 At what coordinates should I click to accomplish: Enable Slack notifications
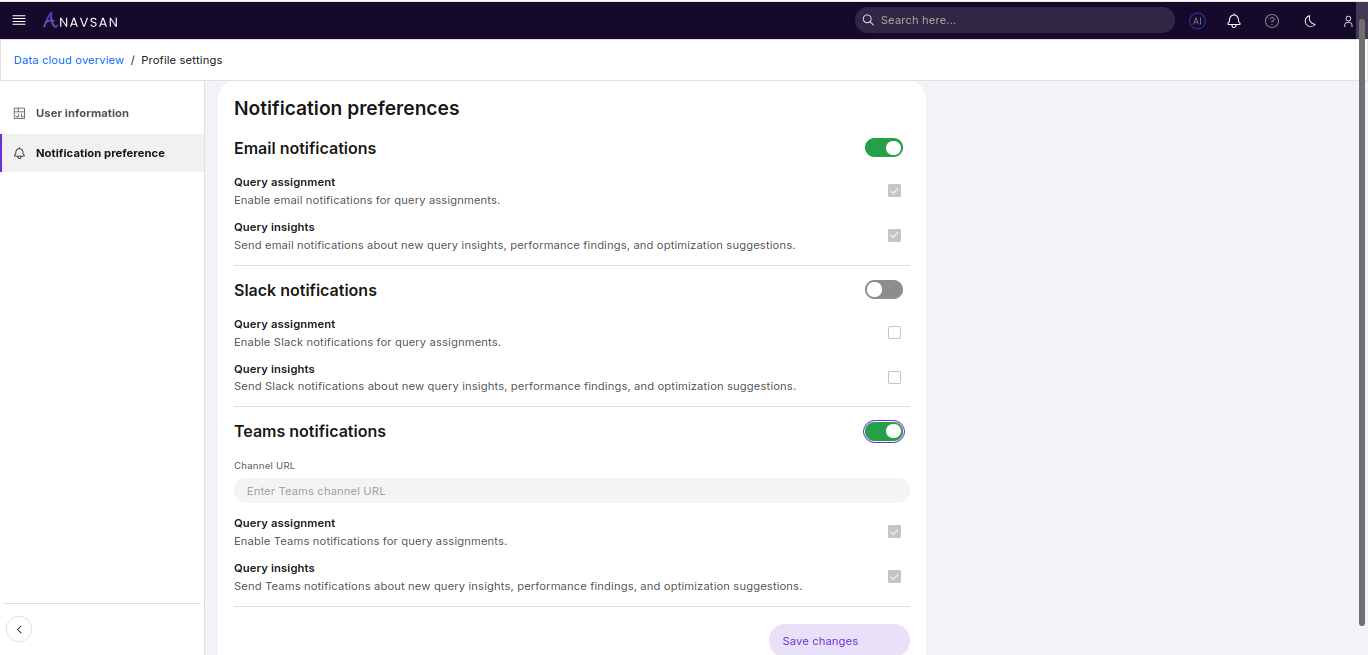click(x=884, y=289)
